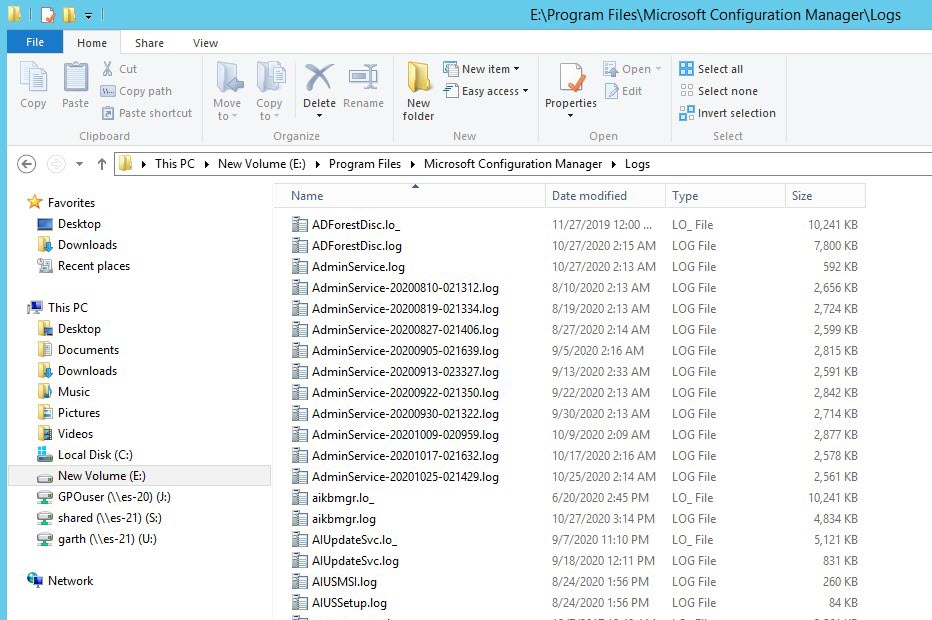Select Network in navigation pane

[x=60, y=581]
